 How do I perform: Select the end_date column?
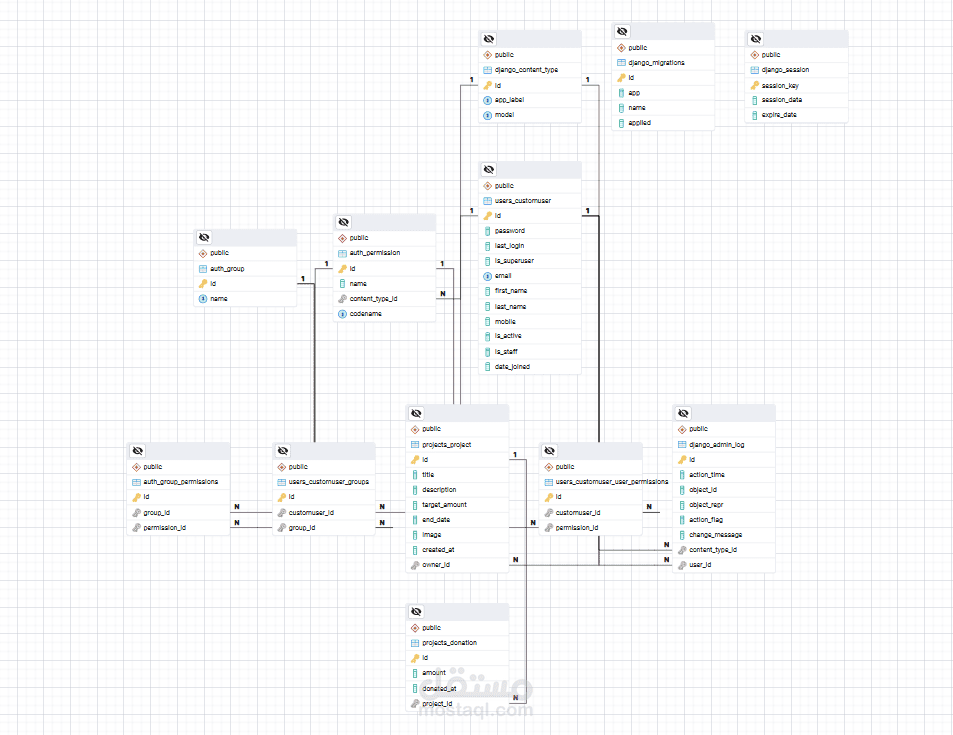[436, 520]
